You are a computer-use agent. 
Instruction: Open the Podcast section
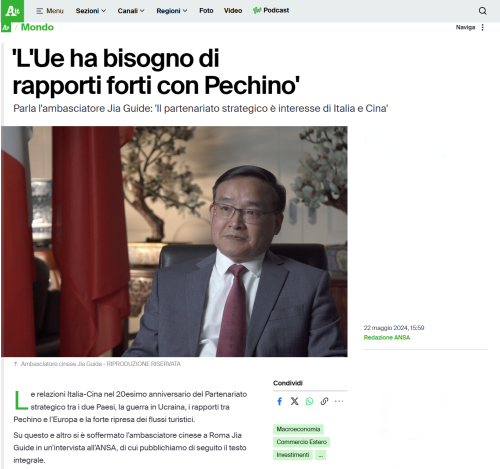271,11
